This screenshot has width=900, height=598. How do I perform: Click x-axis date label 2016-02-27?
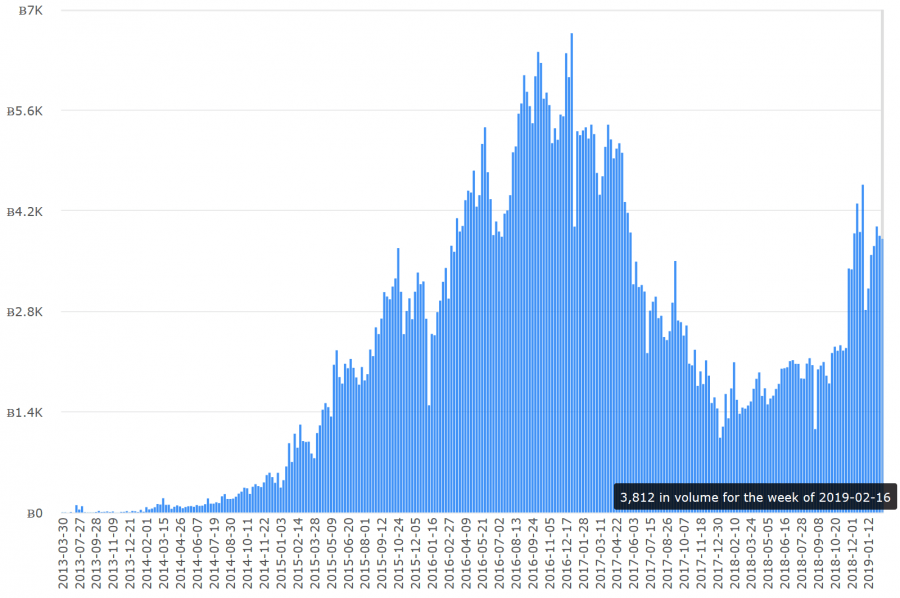(449, 553)
